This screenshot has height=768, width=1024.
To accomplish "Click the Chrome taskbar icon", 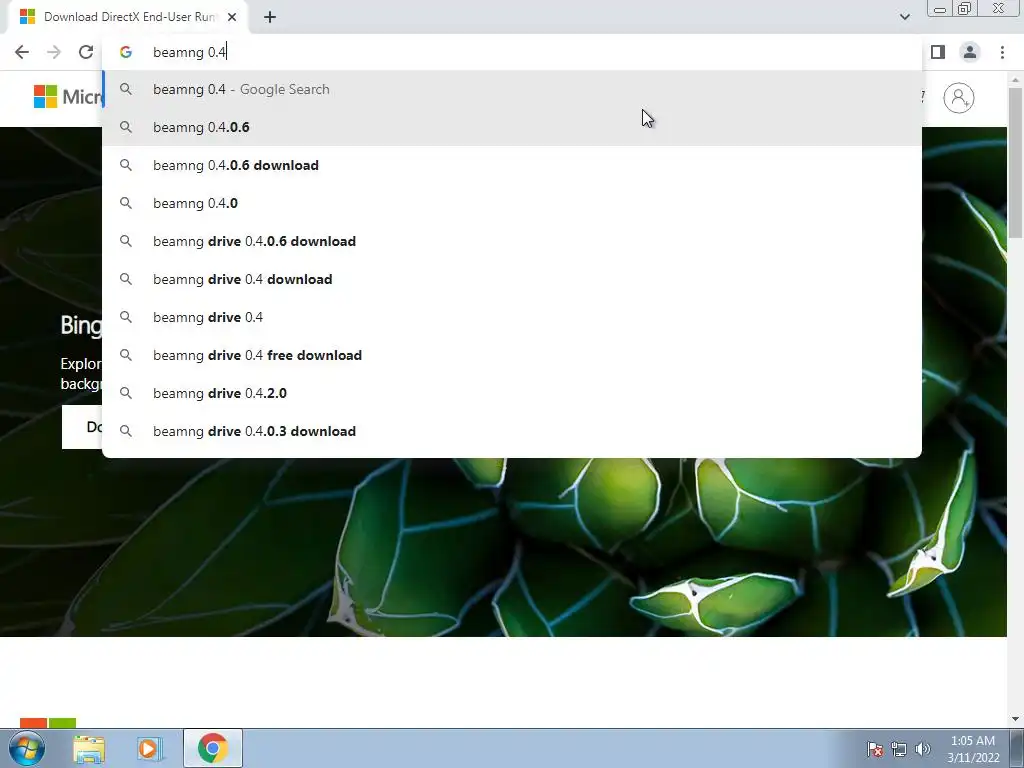I will point(212,748).
